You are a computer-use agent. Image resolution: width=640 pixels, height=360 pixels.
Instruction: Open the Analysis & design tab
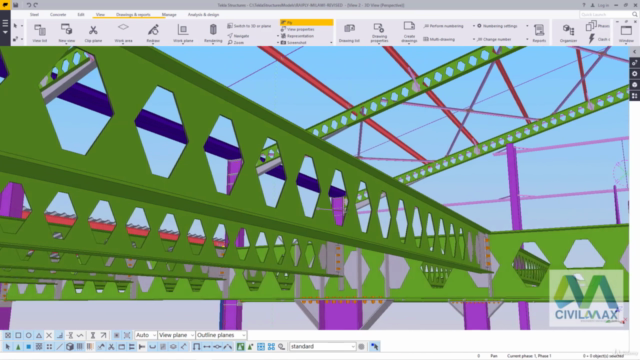click(x=203, y=14)
